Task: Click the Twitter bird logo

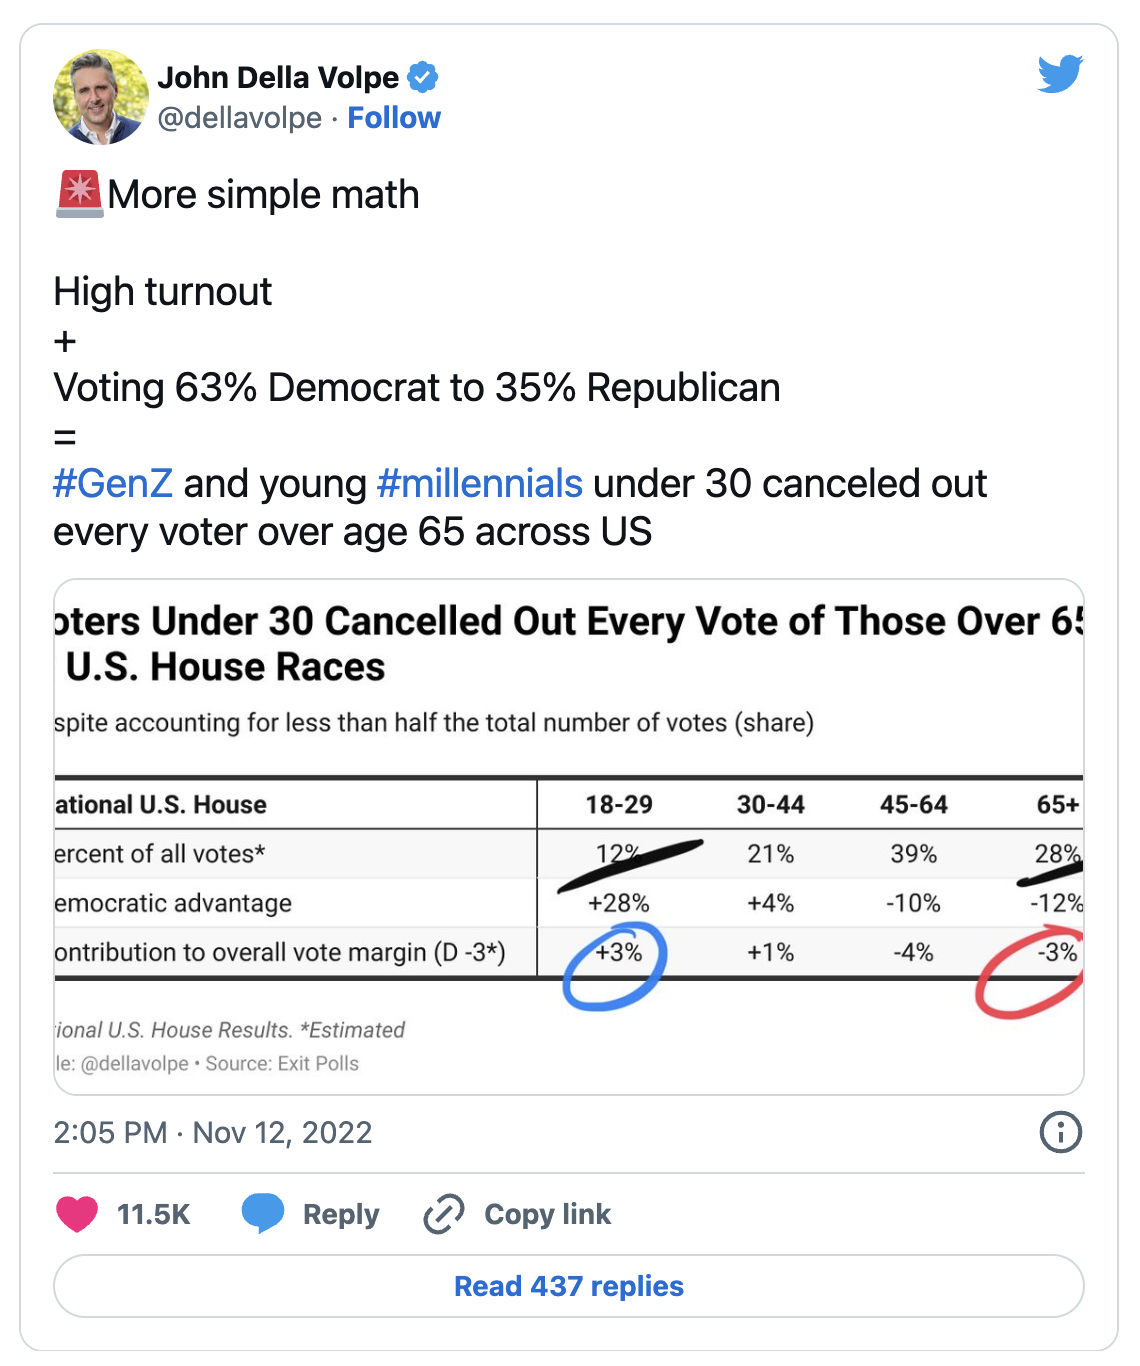Action: click(x=1060, y=74)
